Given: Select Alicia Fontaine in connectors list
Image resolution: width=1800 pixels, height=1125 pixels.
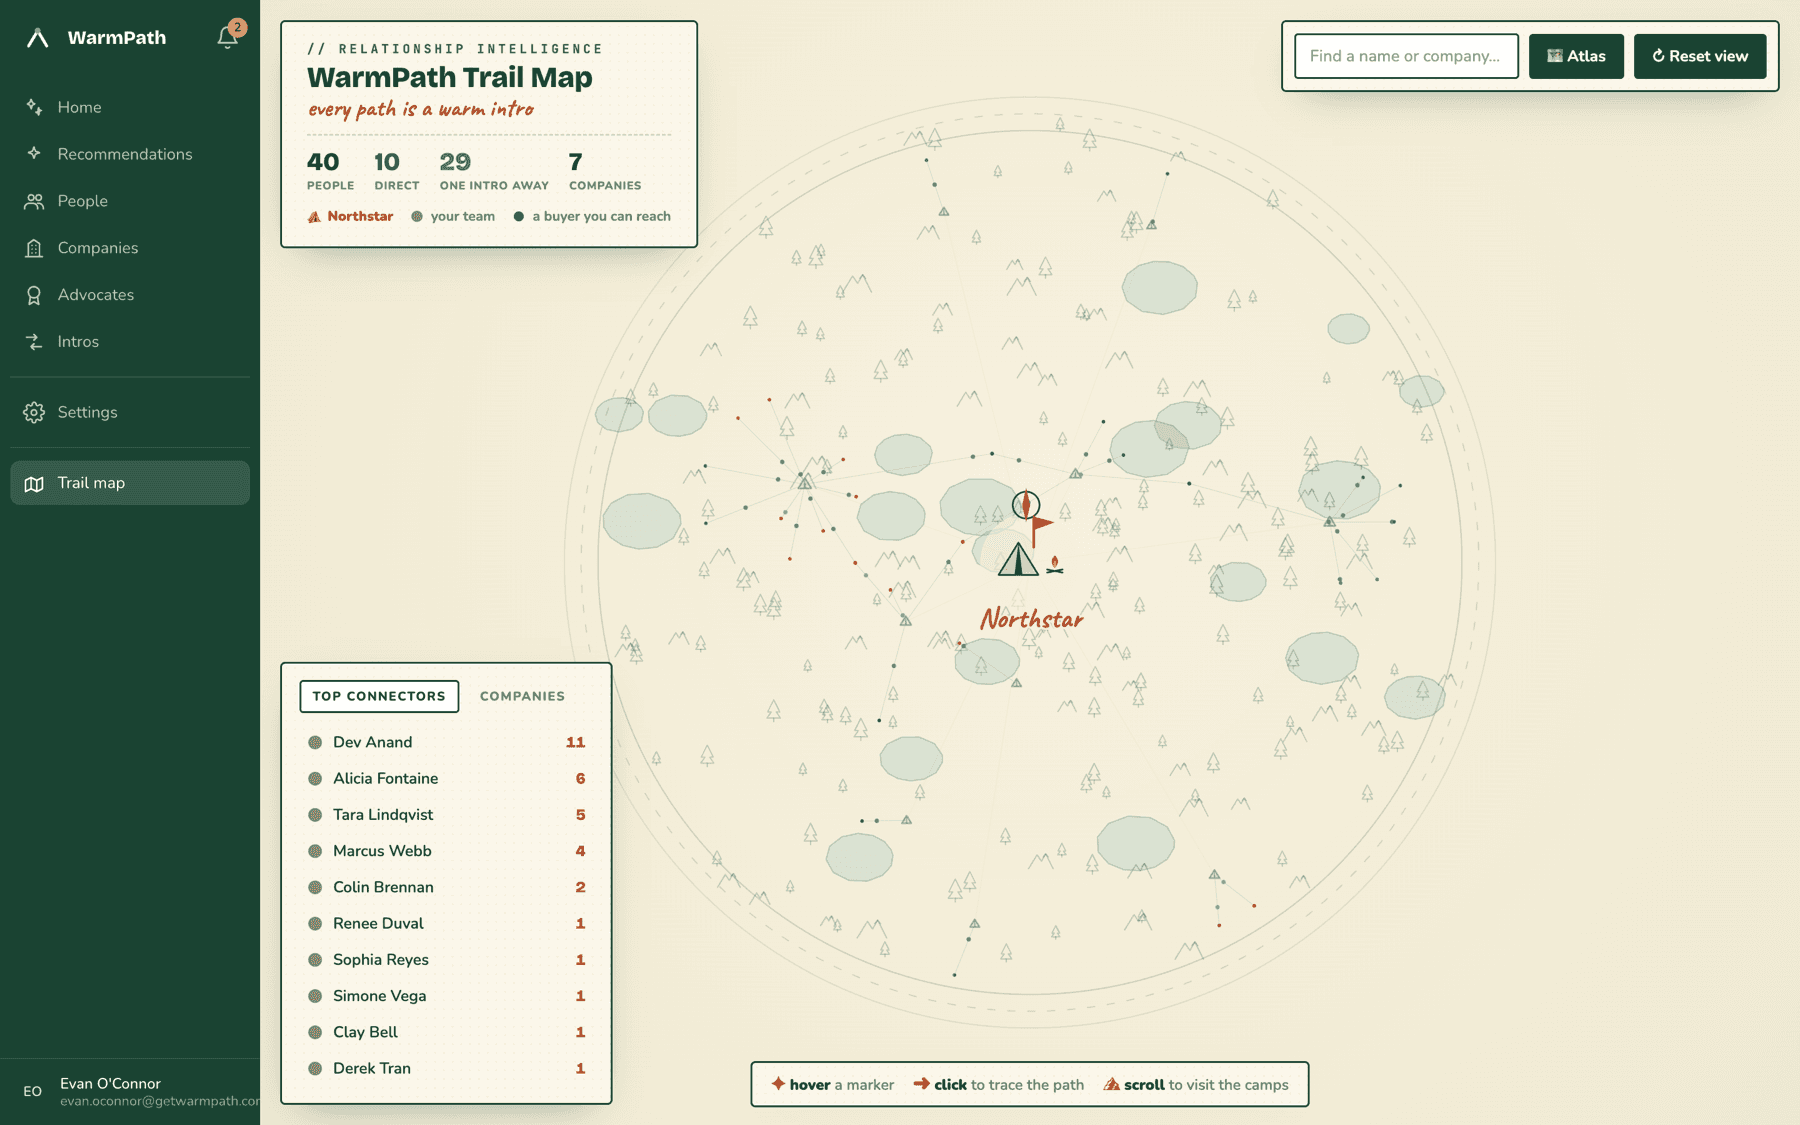Looking at the screenshot, I should 446,778.
